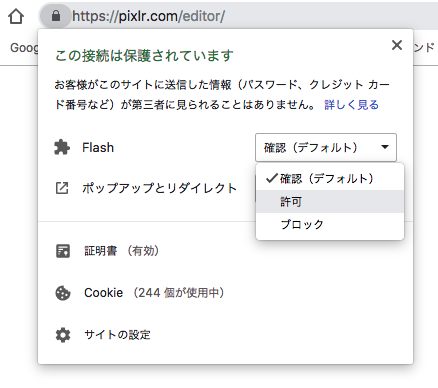Click the Home icon beside address bar

[16, 16]
